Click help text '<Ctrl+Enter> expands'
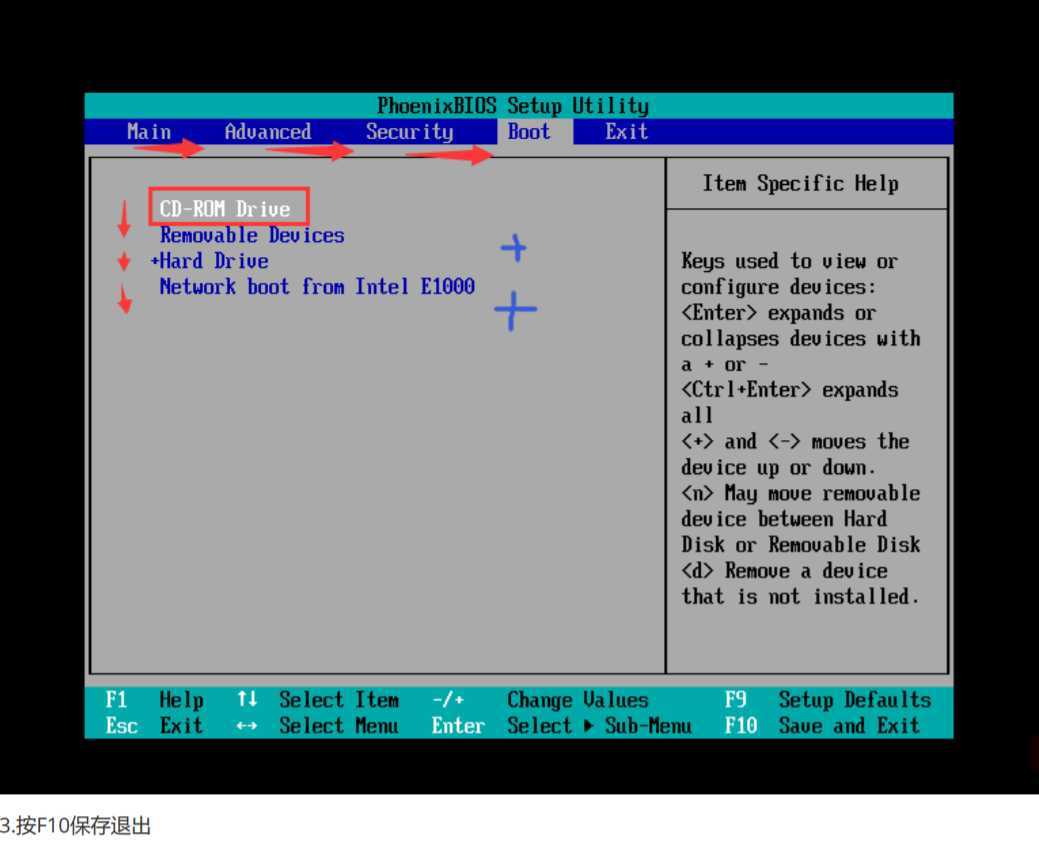The height and width of the screenshot is (844, 1039). tap(790, 390)
